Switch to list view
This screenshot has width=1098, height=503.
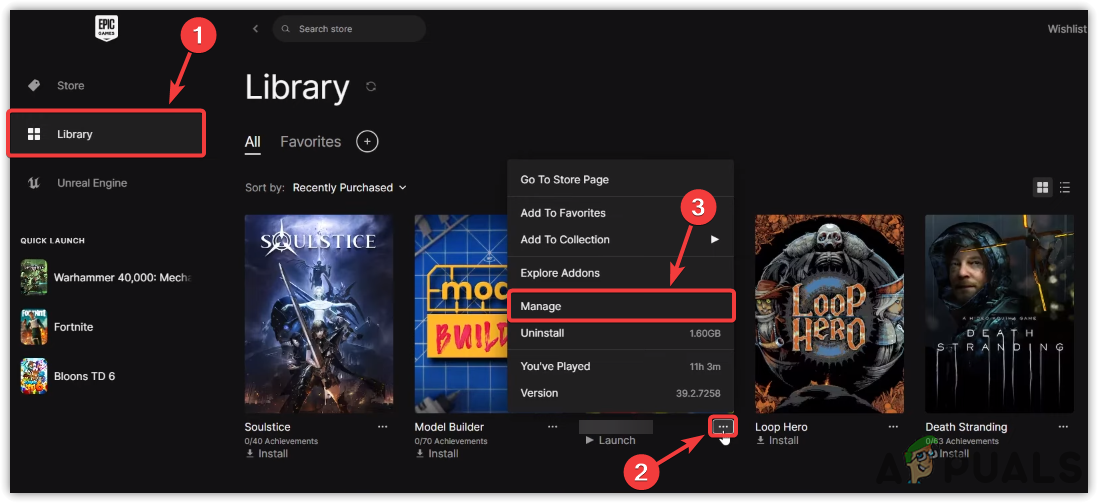(1064, 187)
